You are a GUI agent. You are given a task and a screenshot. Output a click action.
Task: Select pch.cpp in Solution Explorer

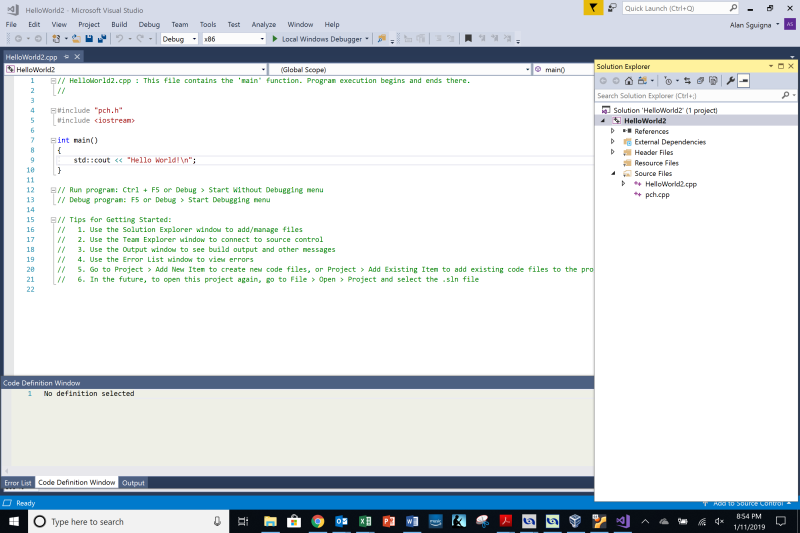pos(657,194)
